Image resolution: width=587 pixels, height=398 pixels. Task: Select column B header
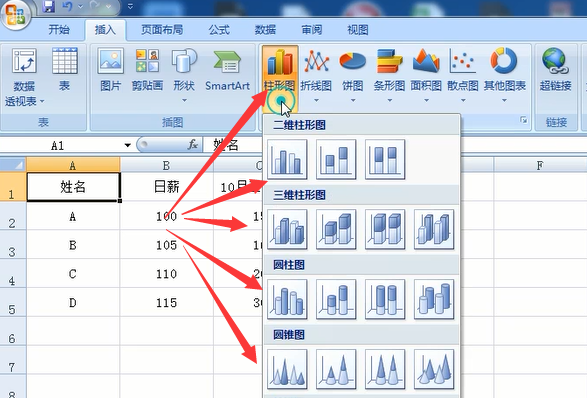click(x=167, y=165)
